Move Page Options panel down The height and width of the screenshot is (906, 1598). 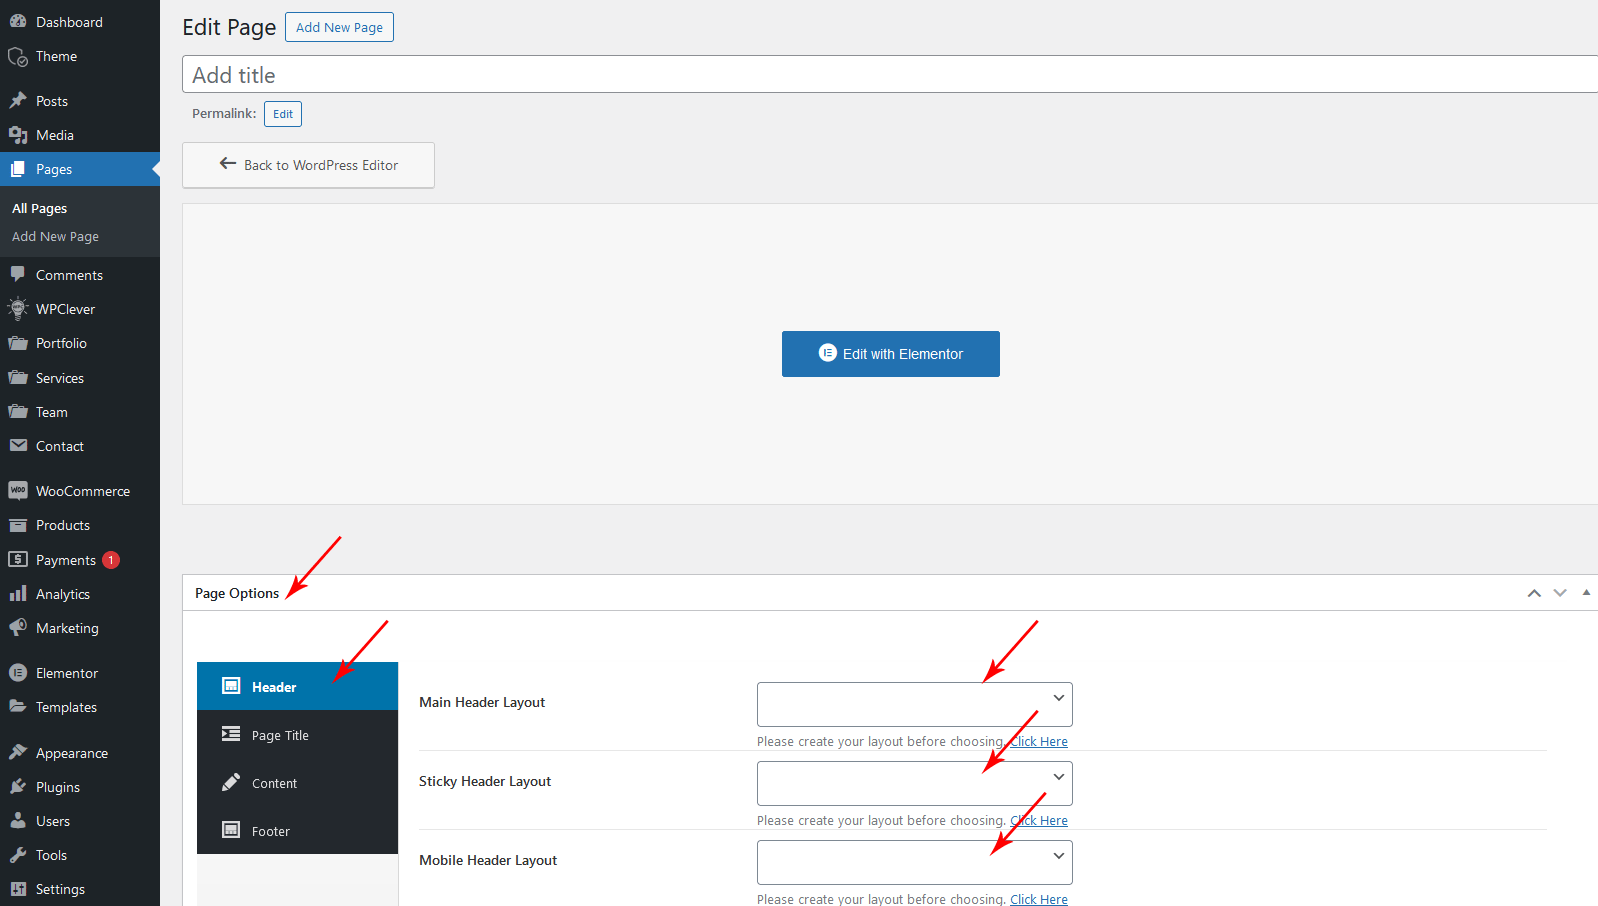1560,593
